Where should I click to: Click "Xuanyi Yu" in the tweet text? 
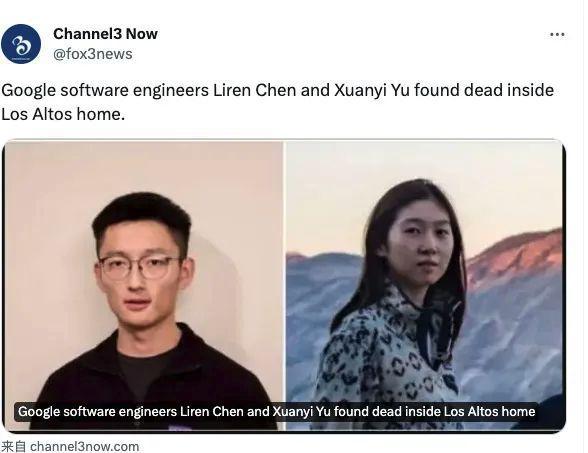pyautogui.click(x=371, y=90)
